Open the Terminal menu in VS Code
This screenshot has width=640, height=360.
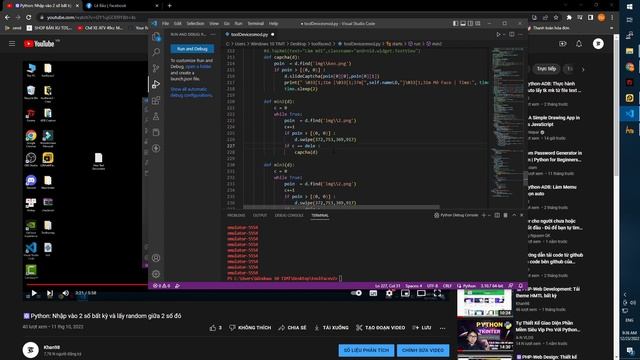coord(256,24)
